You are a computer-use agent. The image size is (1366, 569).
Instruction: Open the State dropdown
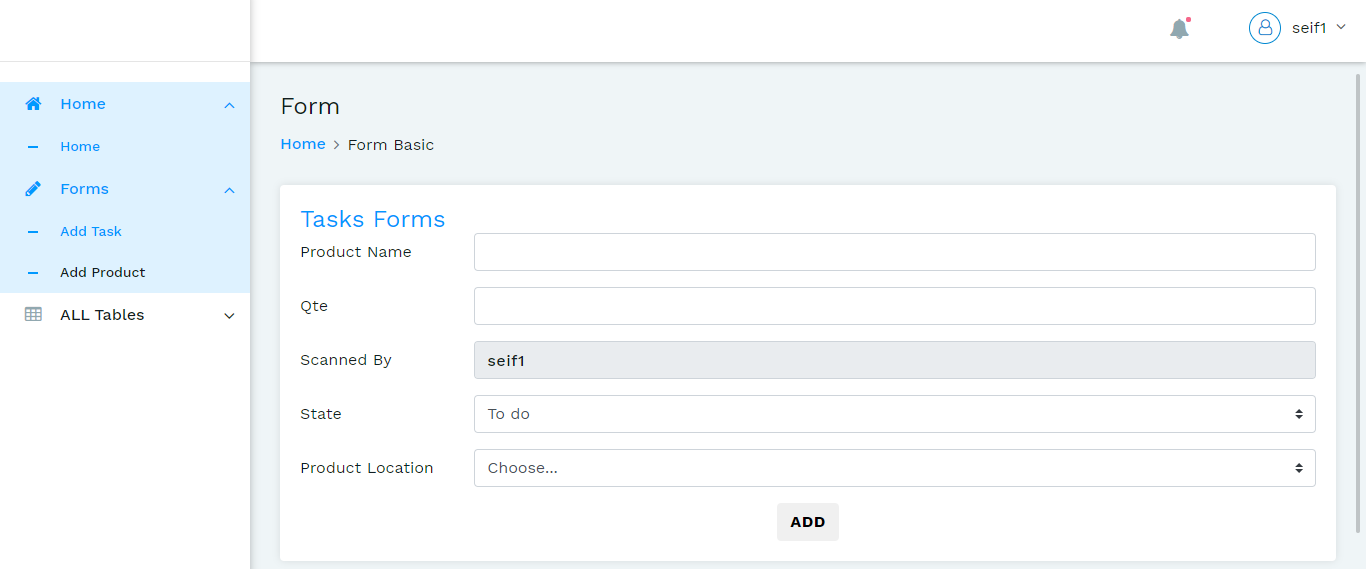(894, 414)
